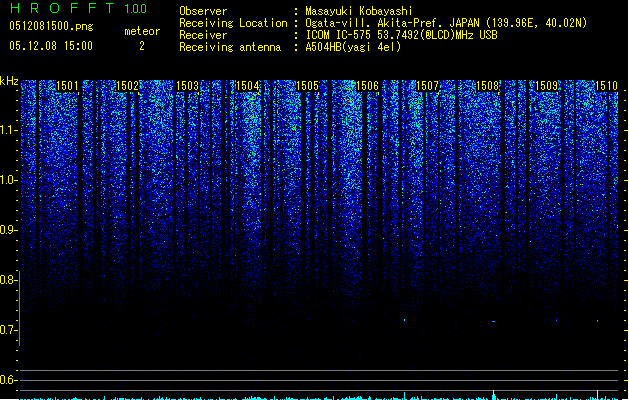Select the 1503 time marker
The image size is (629, 400).
187,86
